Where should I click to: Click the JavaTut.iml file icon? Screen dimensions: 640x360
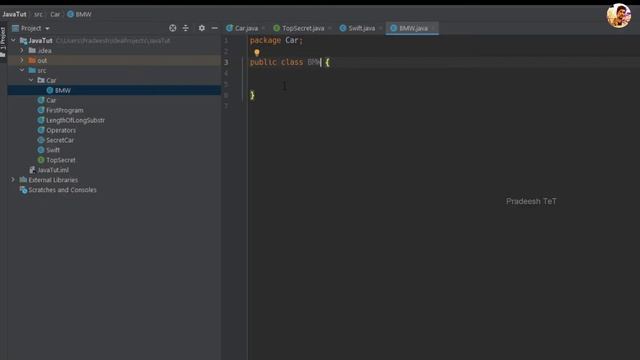(32, 170)
